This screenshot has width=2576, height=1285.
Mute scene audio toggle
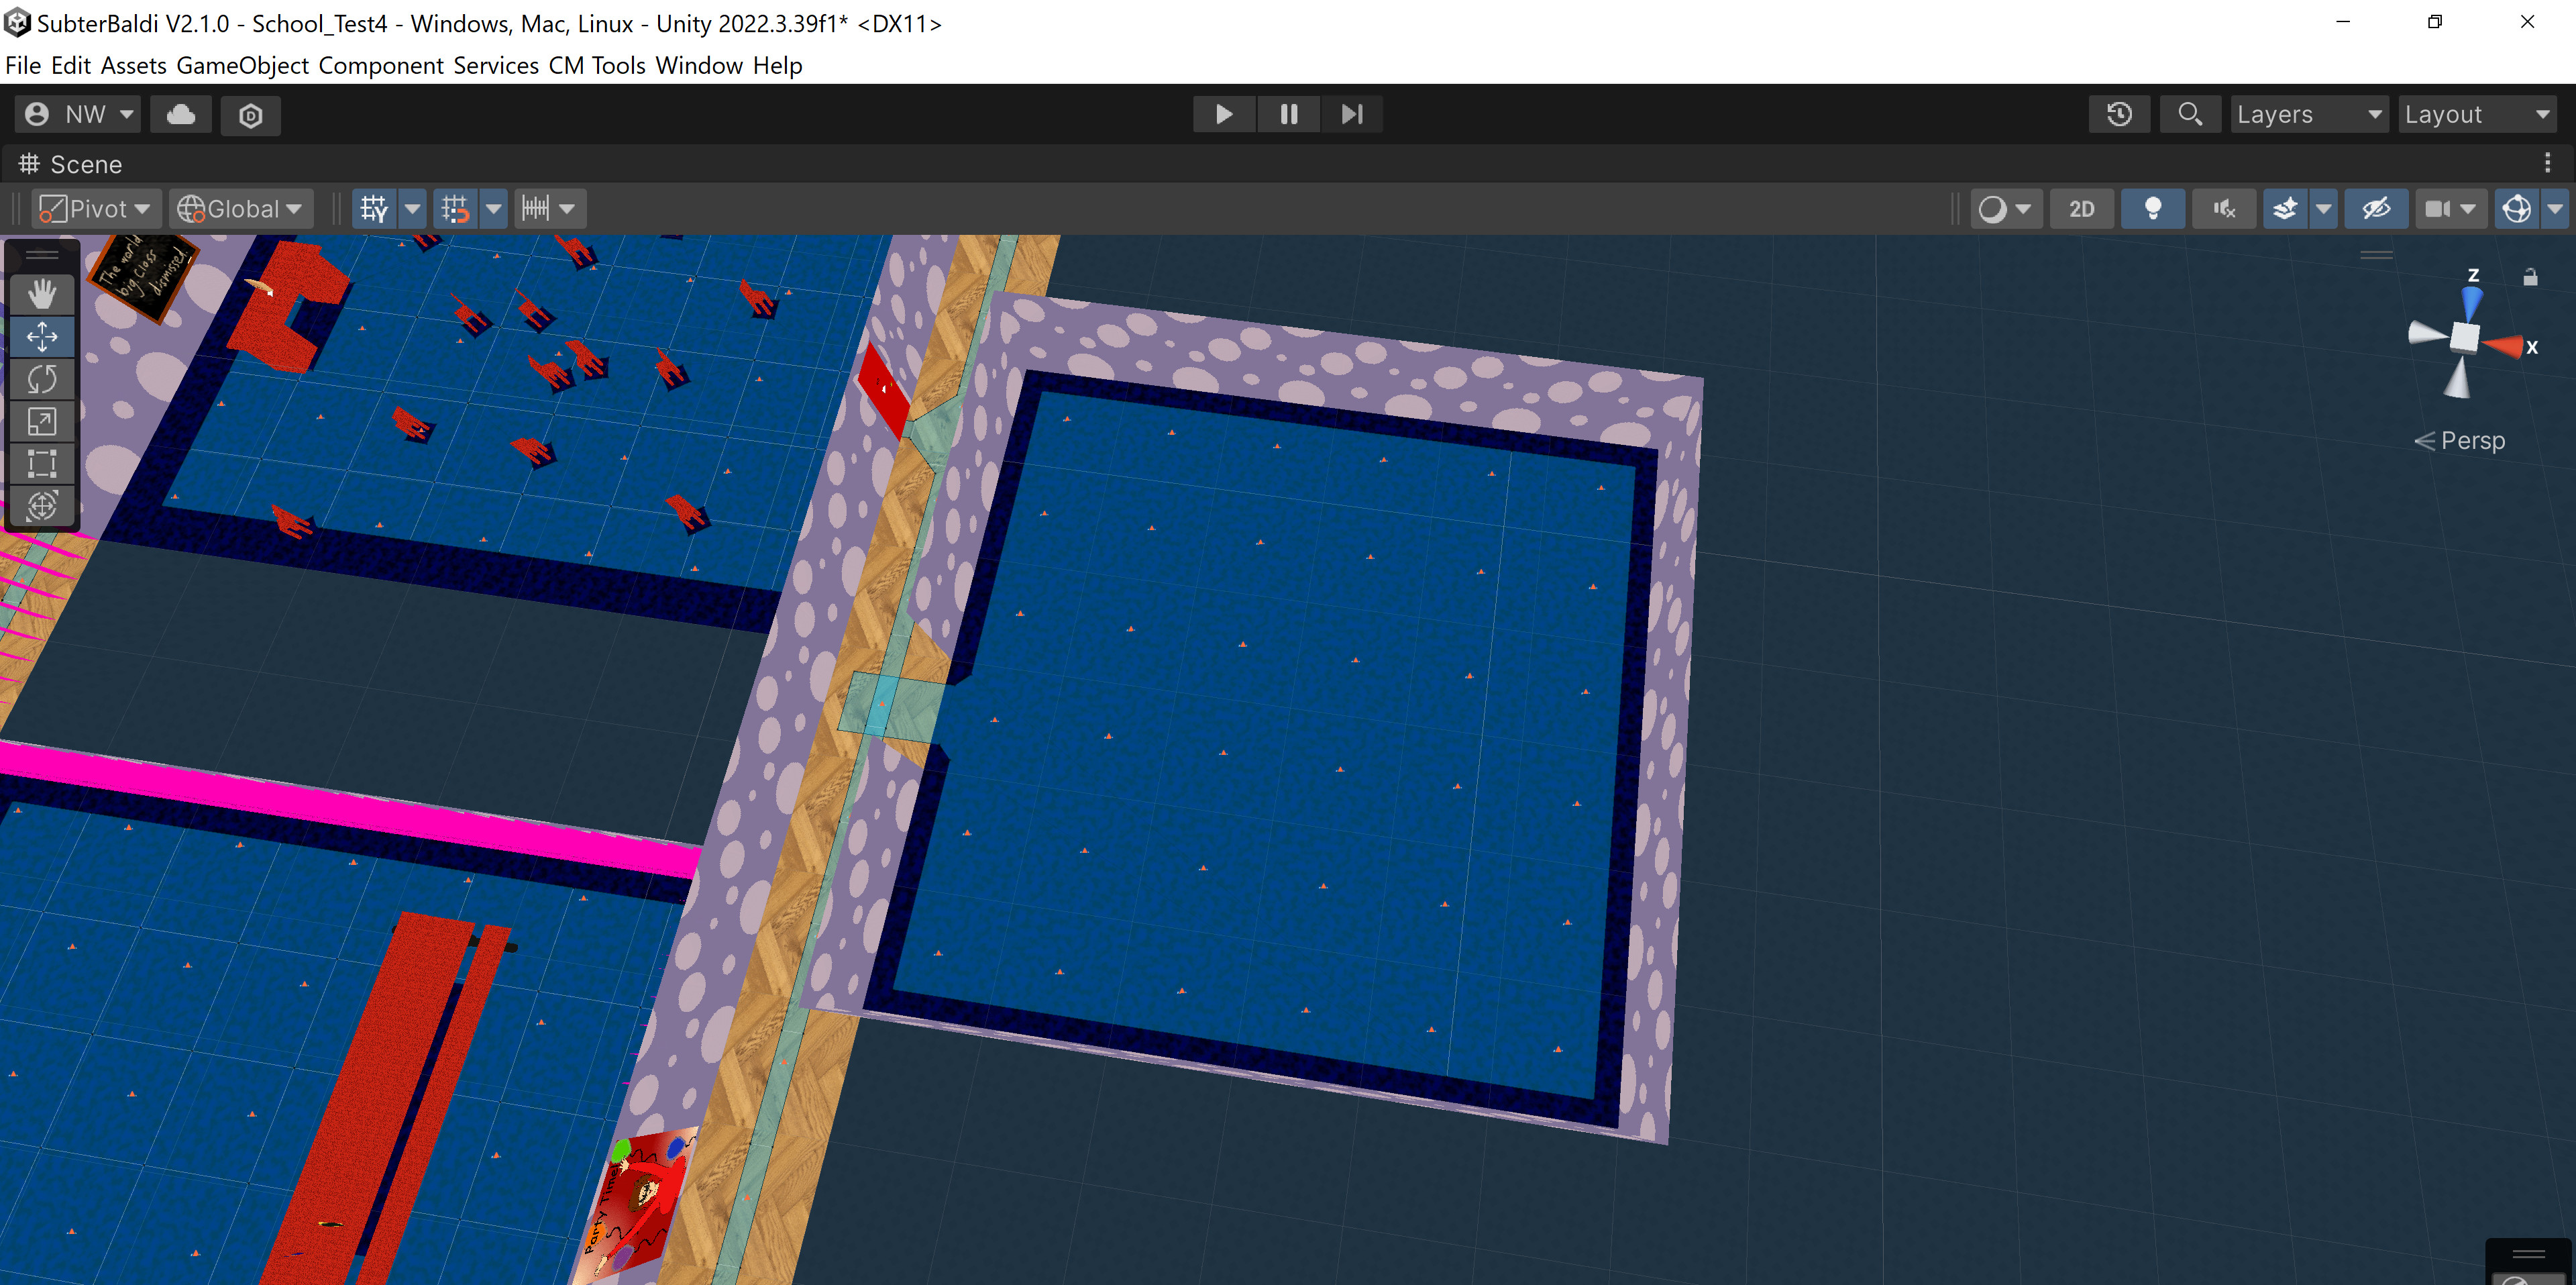2223,209
